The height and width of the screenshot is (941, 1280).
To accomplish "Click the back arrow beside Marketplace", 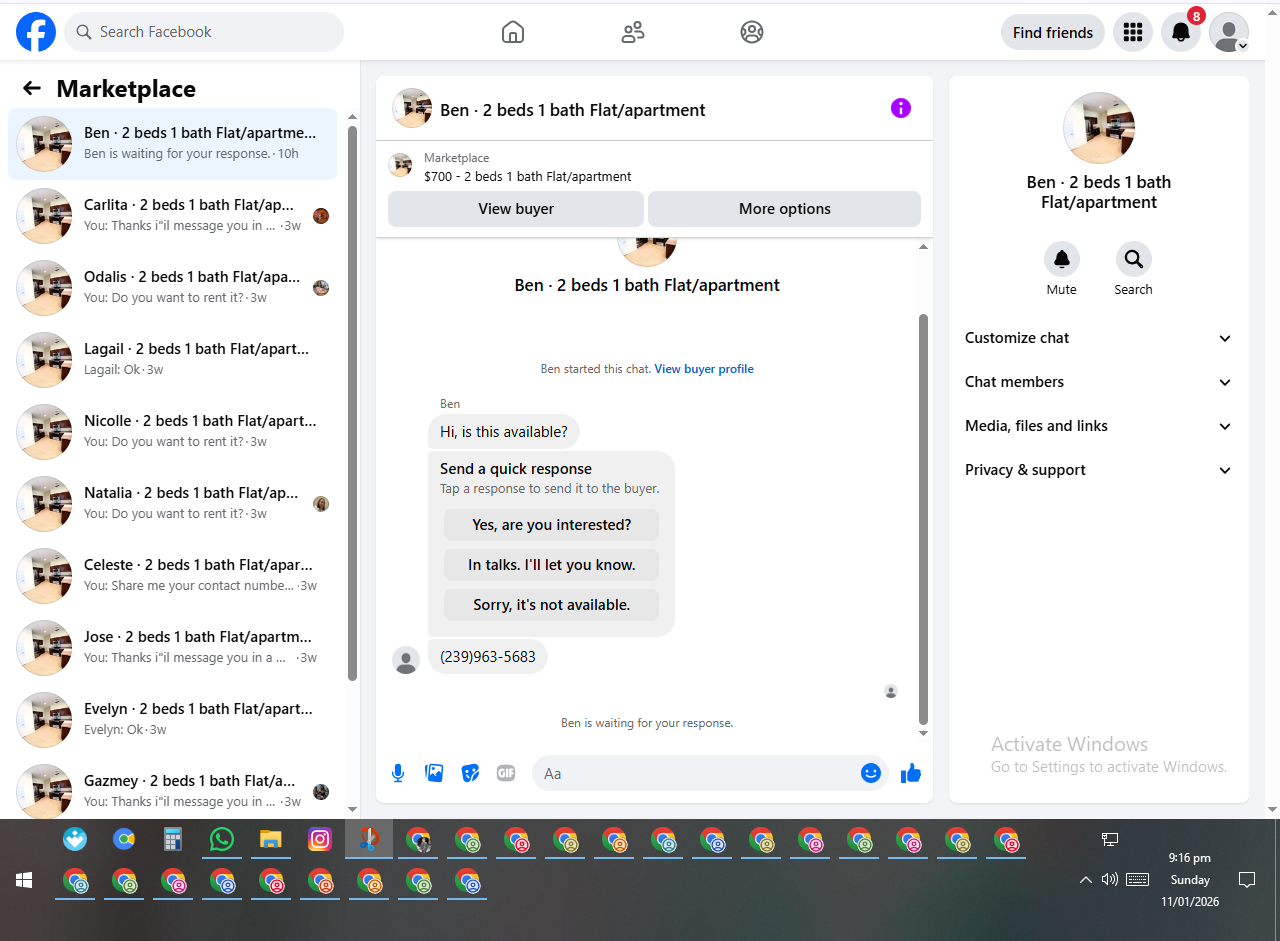I will 32,89.
